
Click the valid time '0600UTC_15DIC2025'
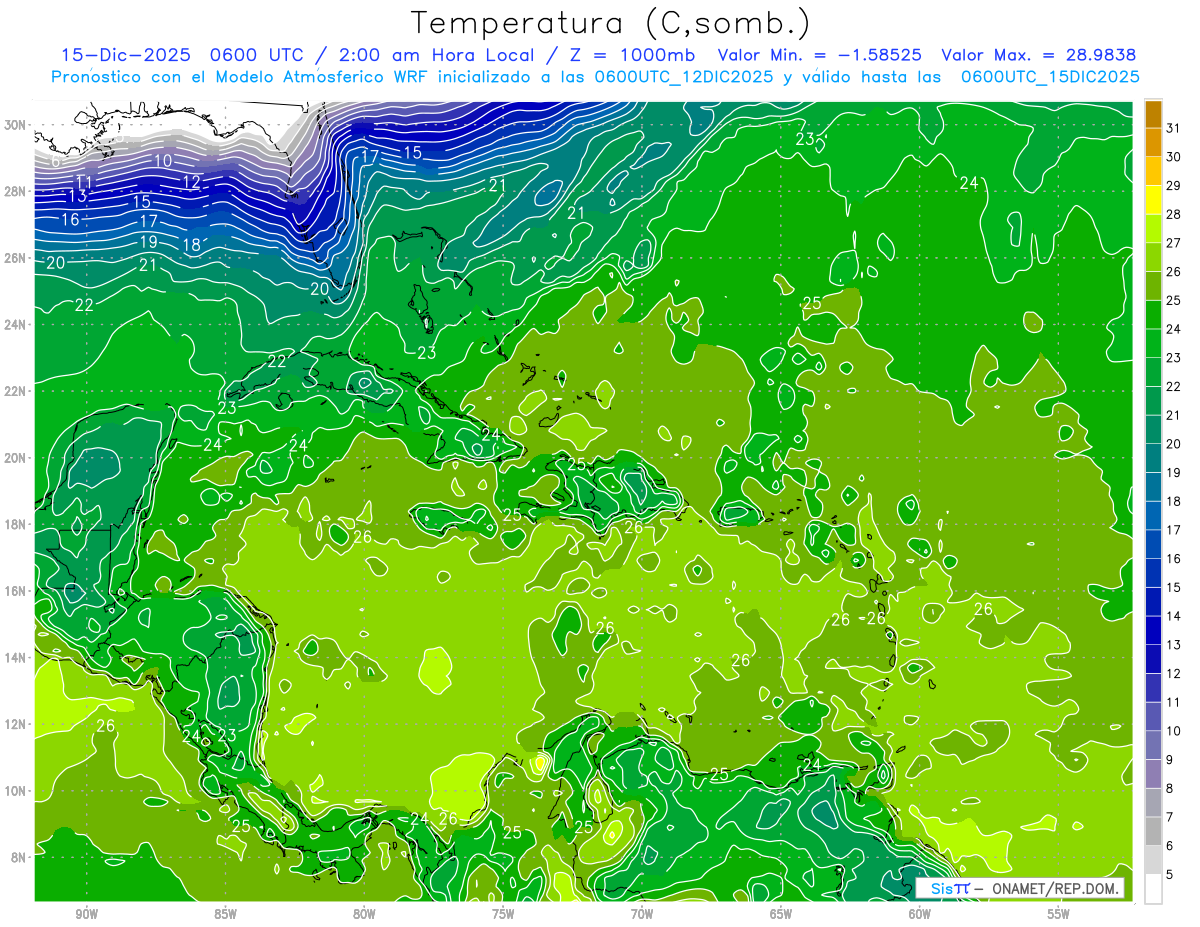click(x=1050, y=77)
